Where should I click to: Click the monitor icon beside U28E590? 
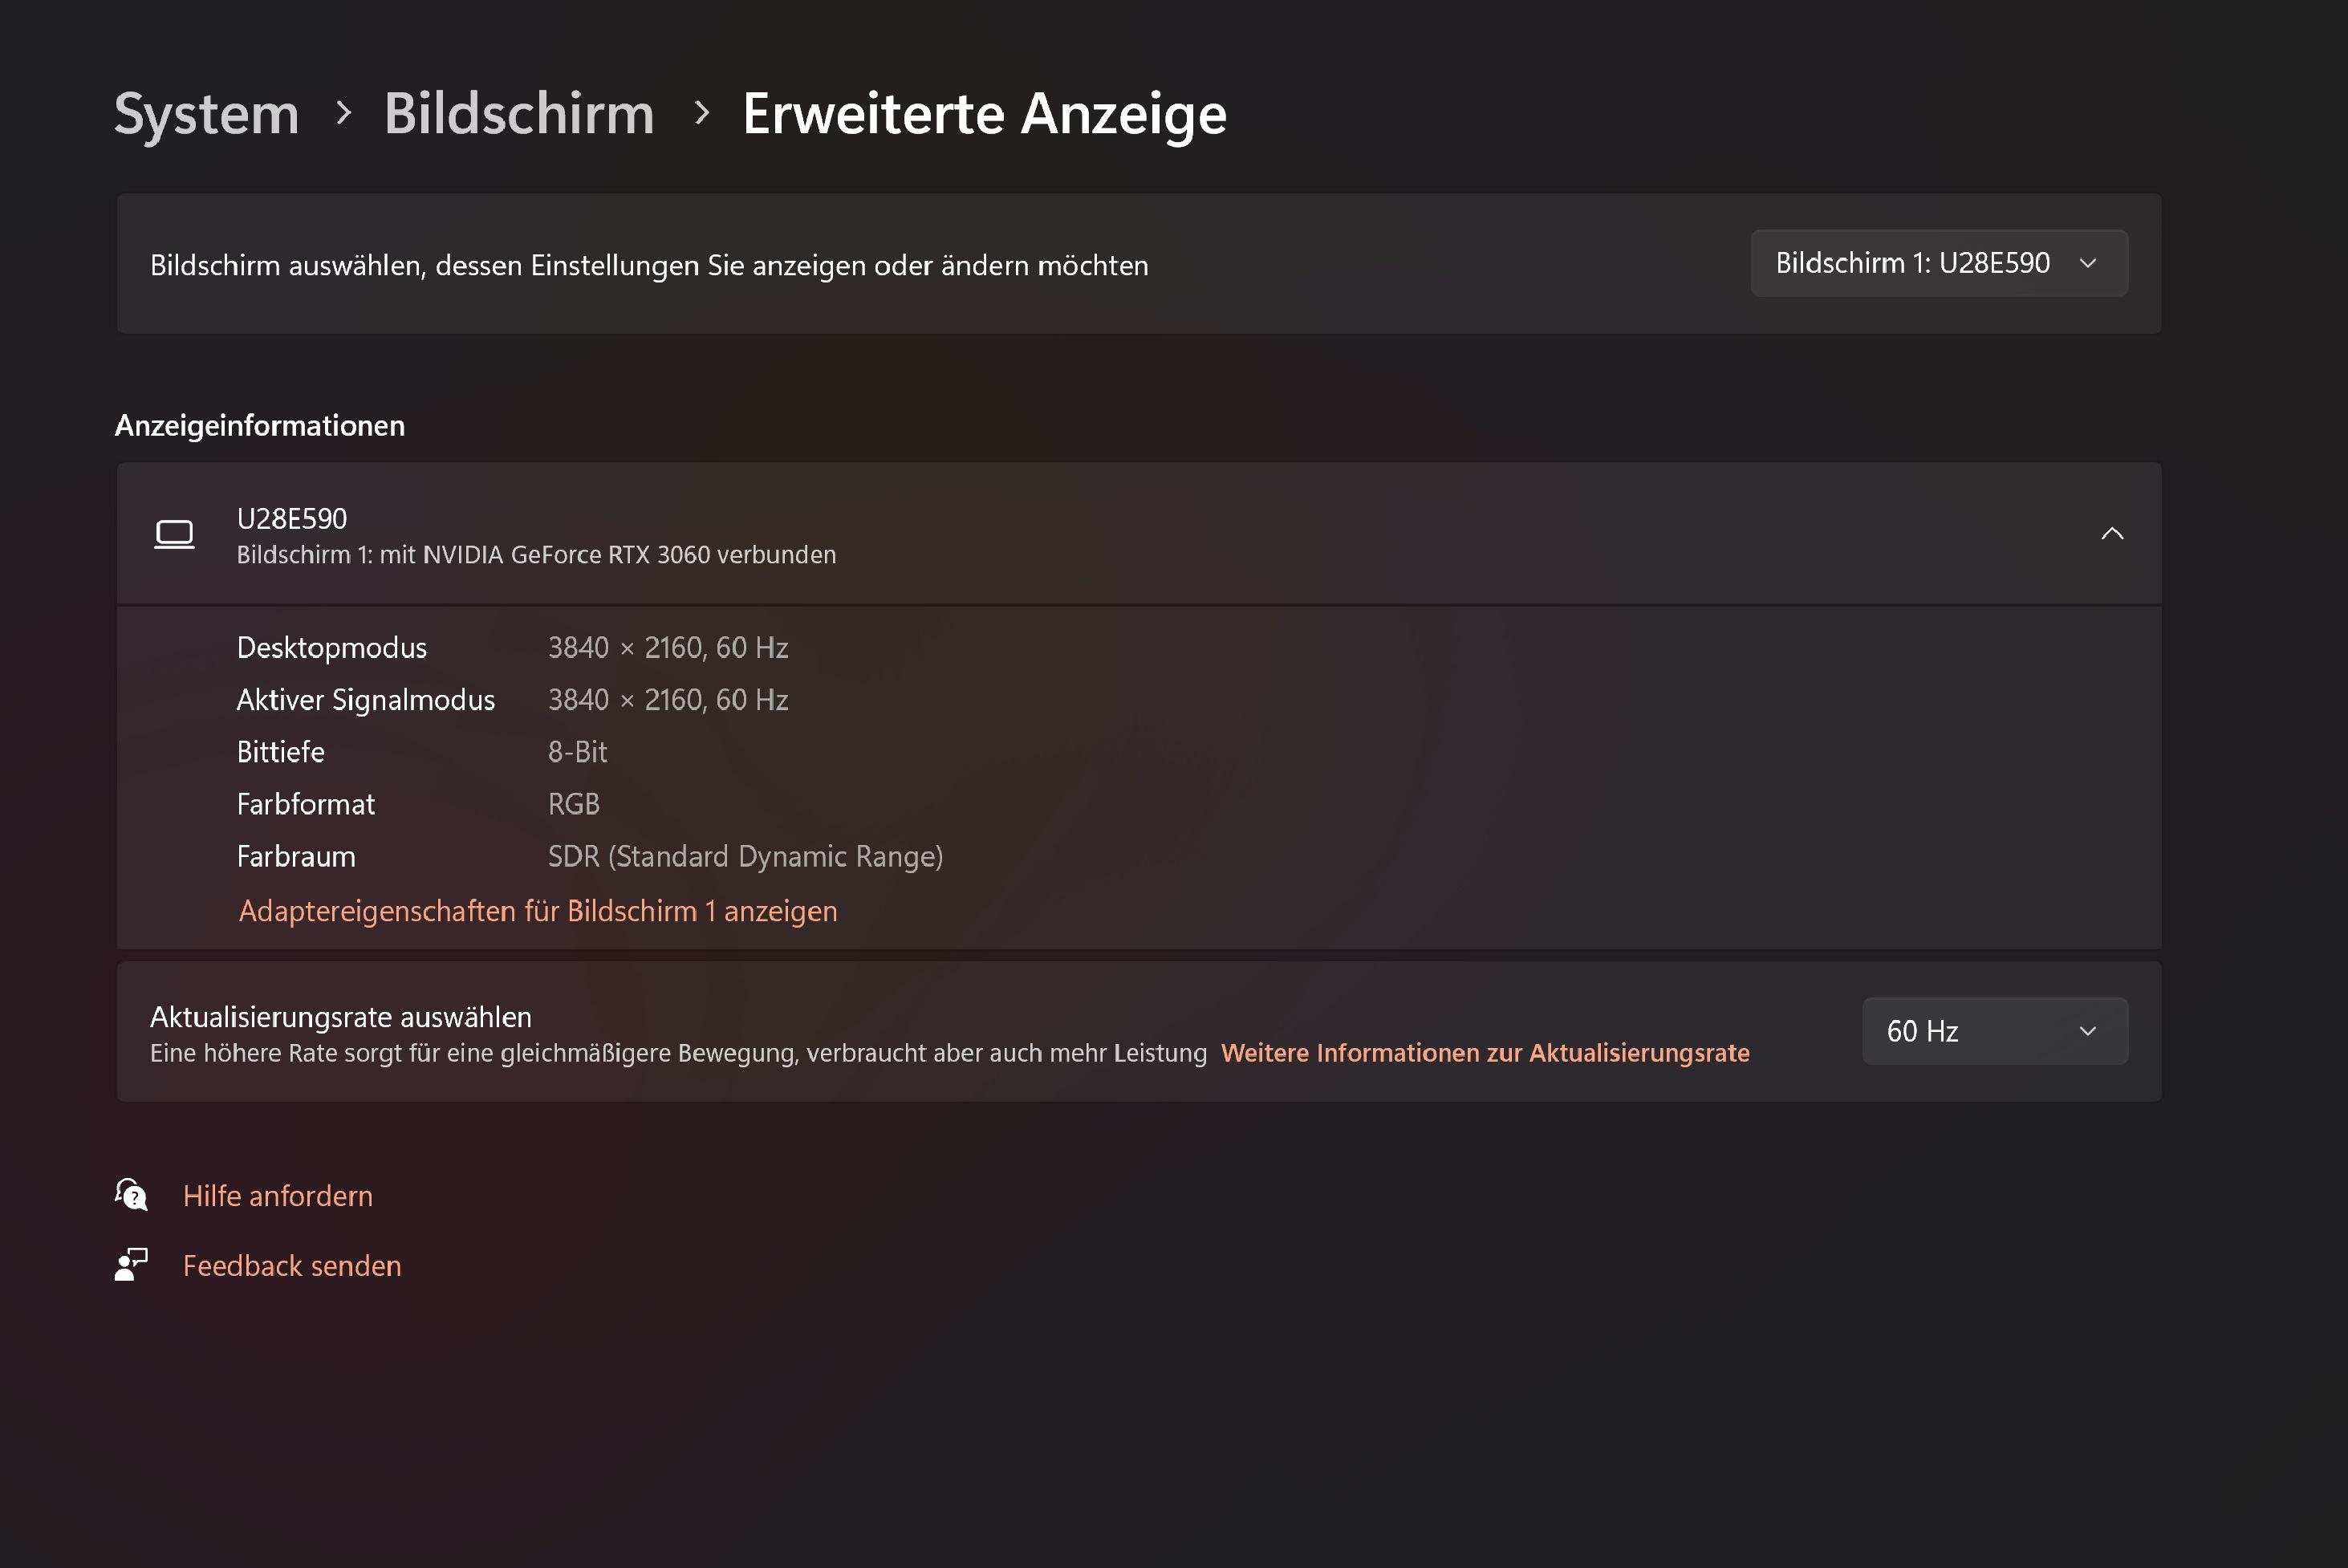tap(174, 534)
